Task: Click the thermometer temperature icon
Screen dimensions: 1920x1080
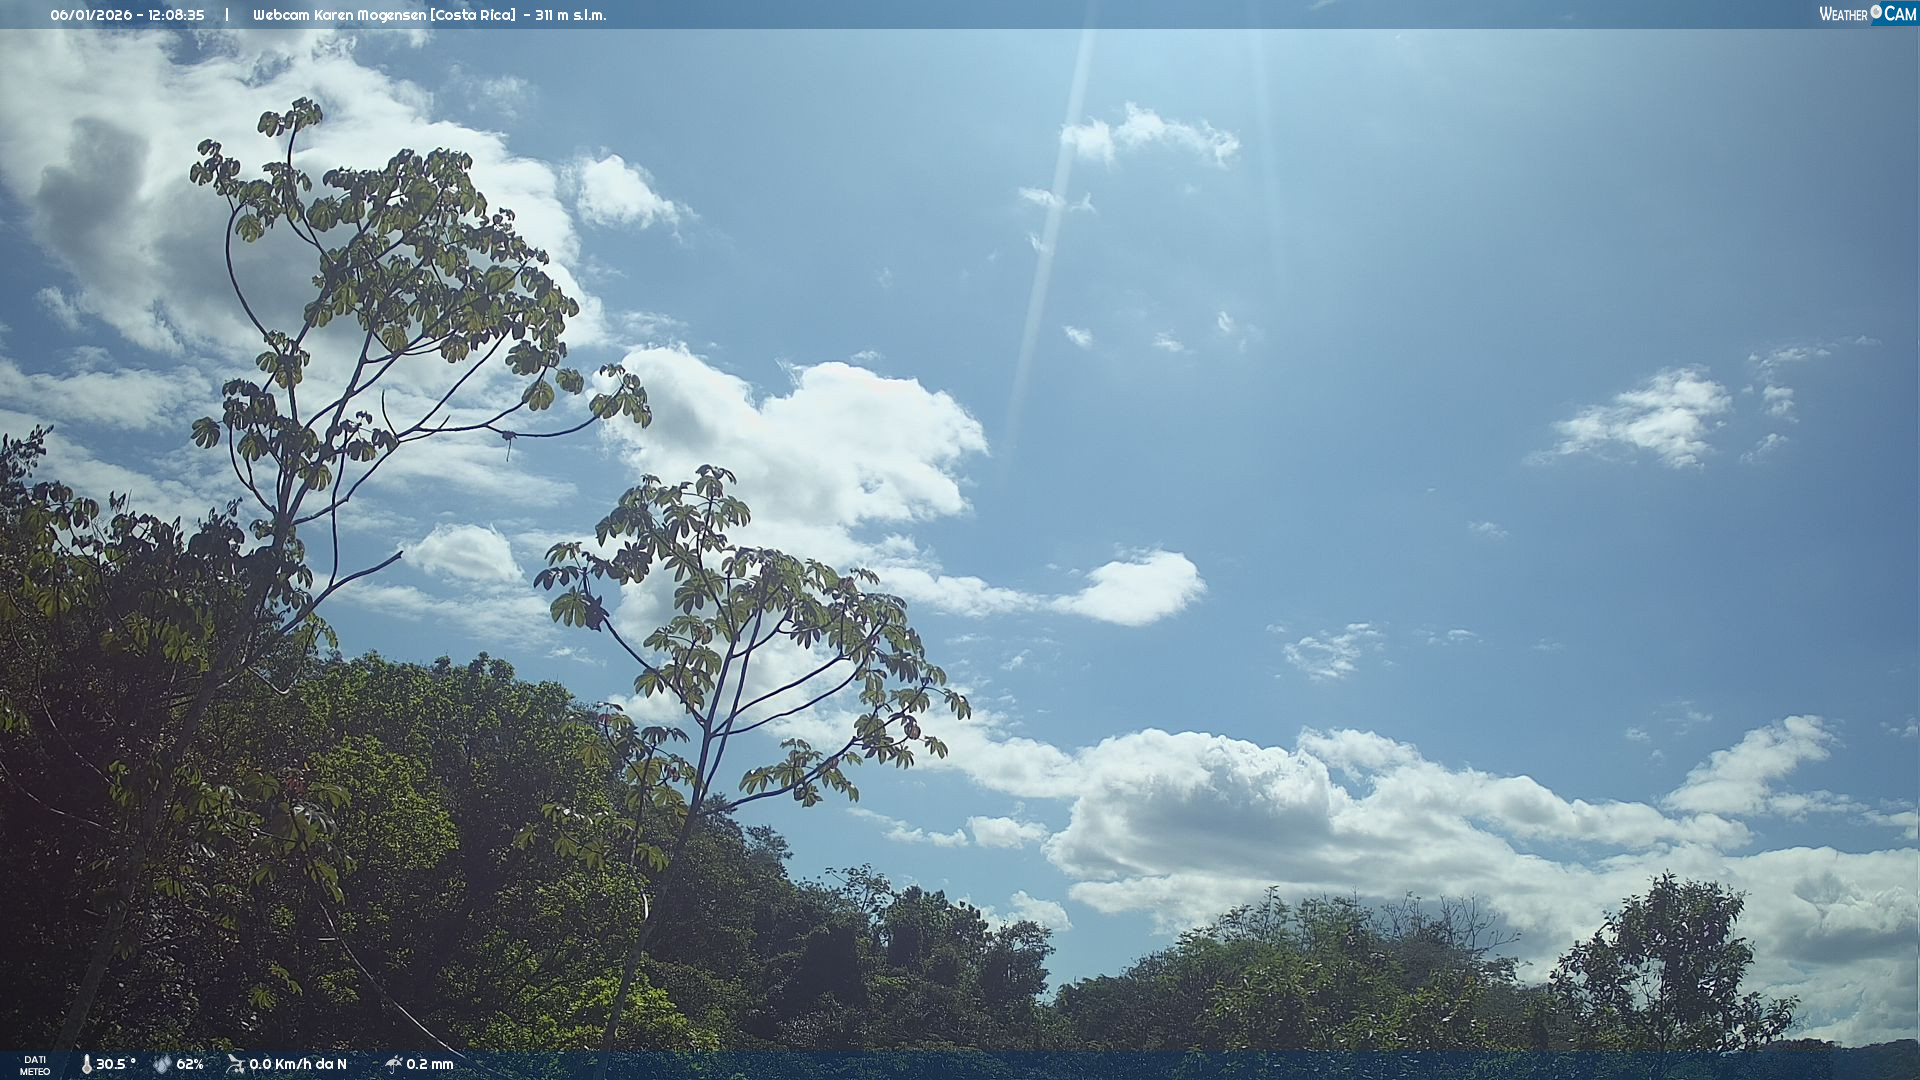Action: 86,1064
